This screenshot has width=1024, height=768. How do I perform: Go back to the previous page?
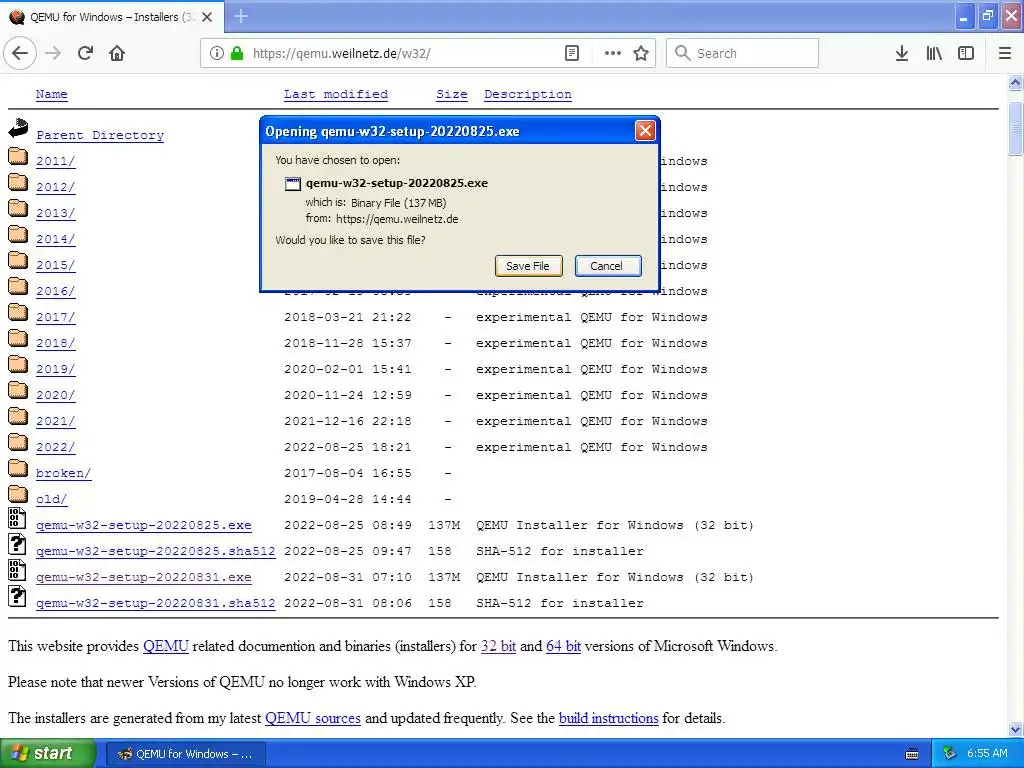20,54
